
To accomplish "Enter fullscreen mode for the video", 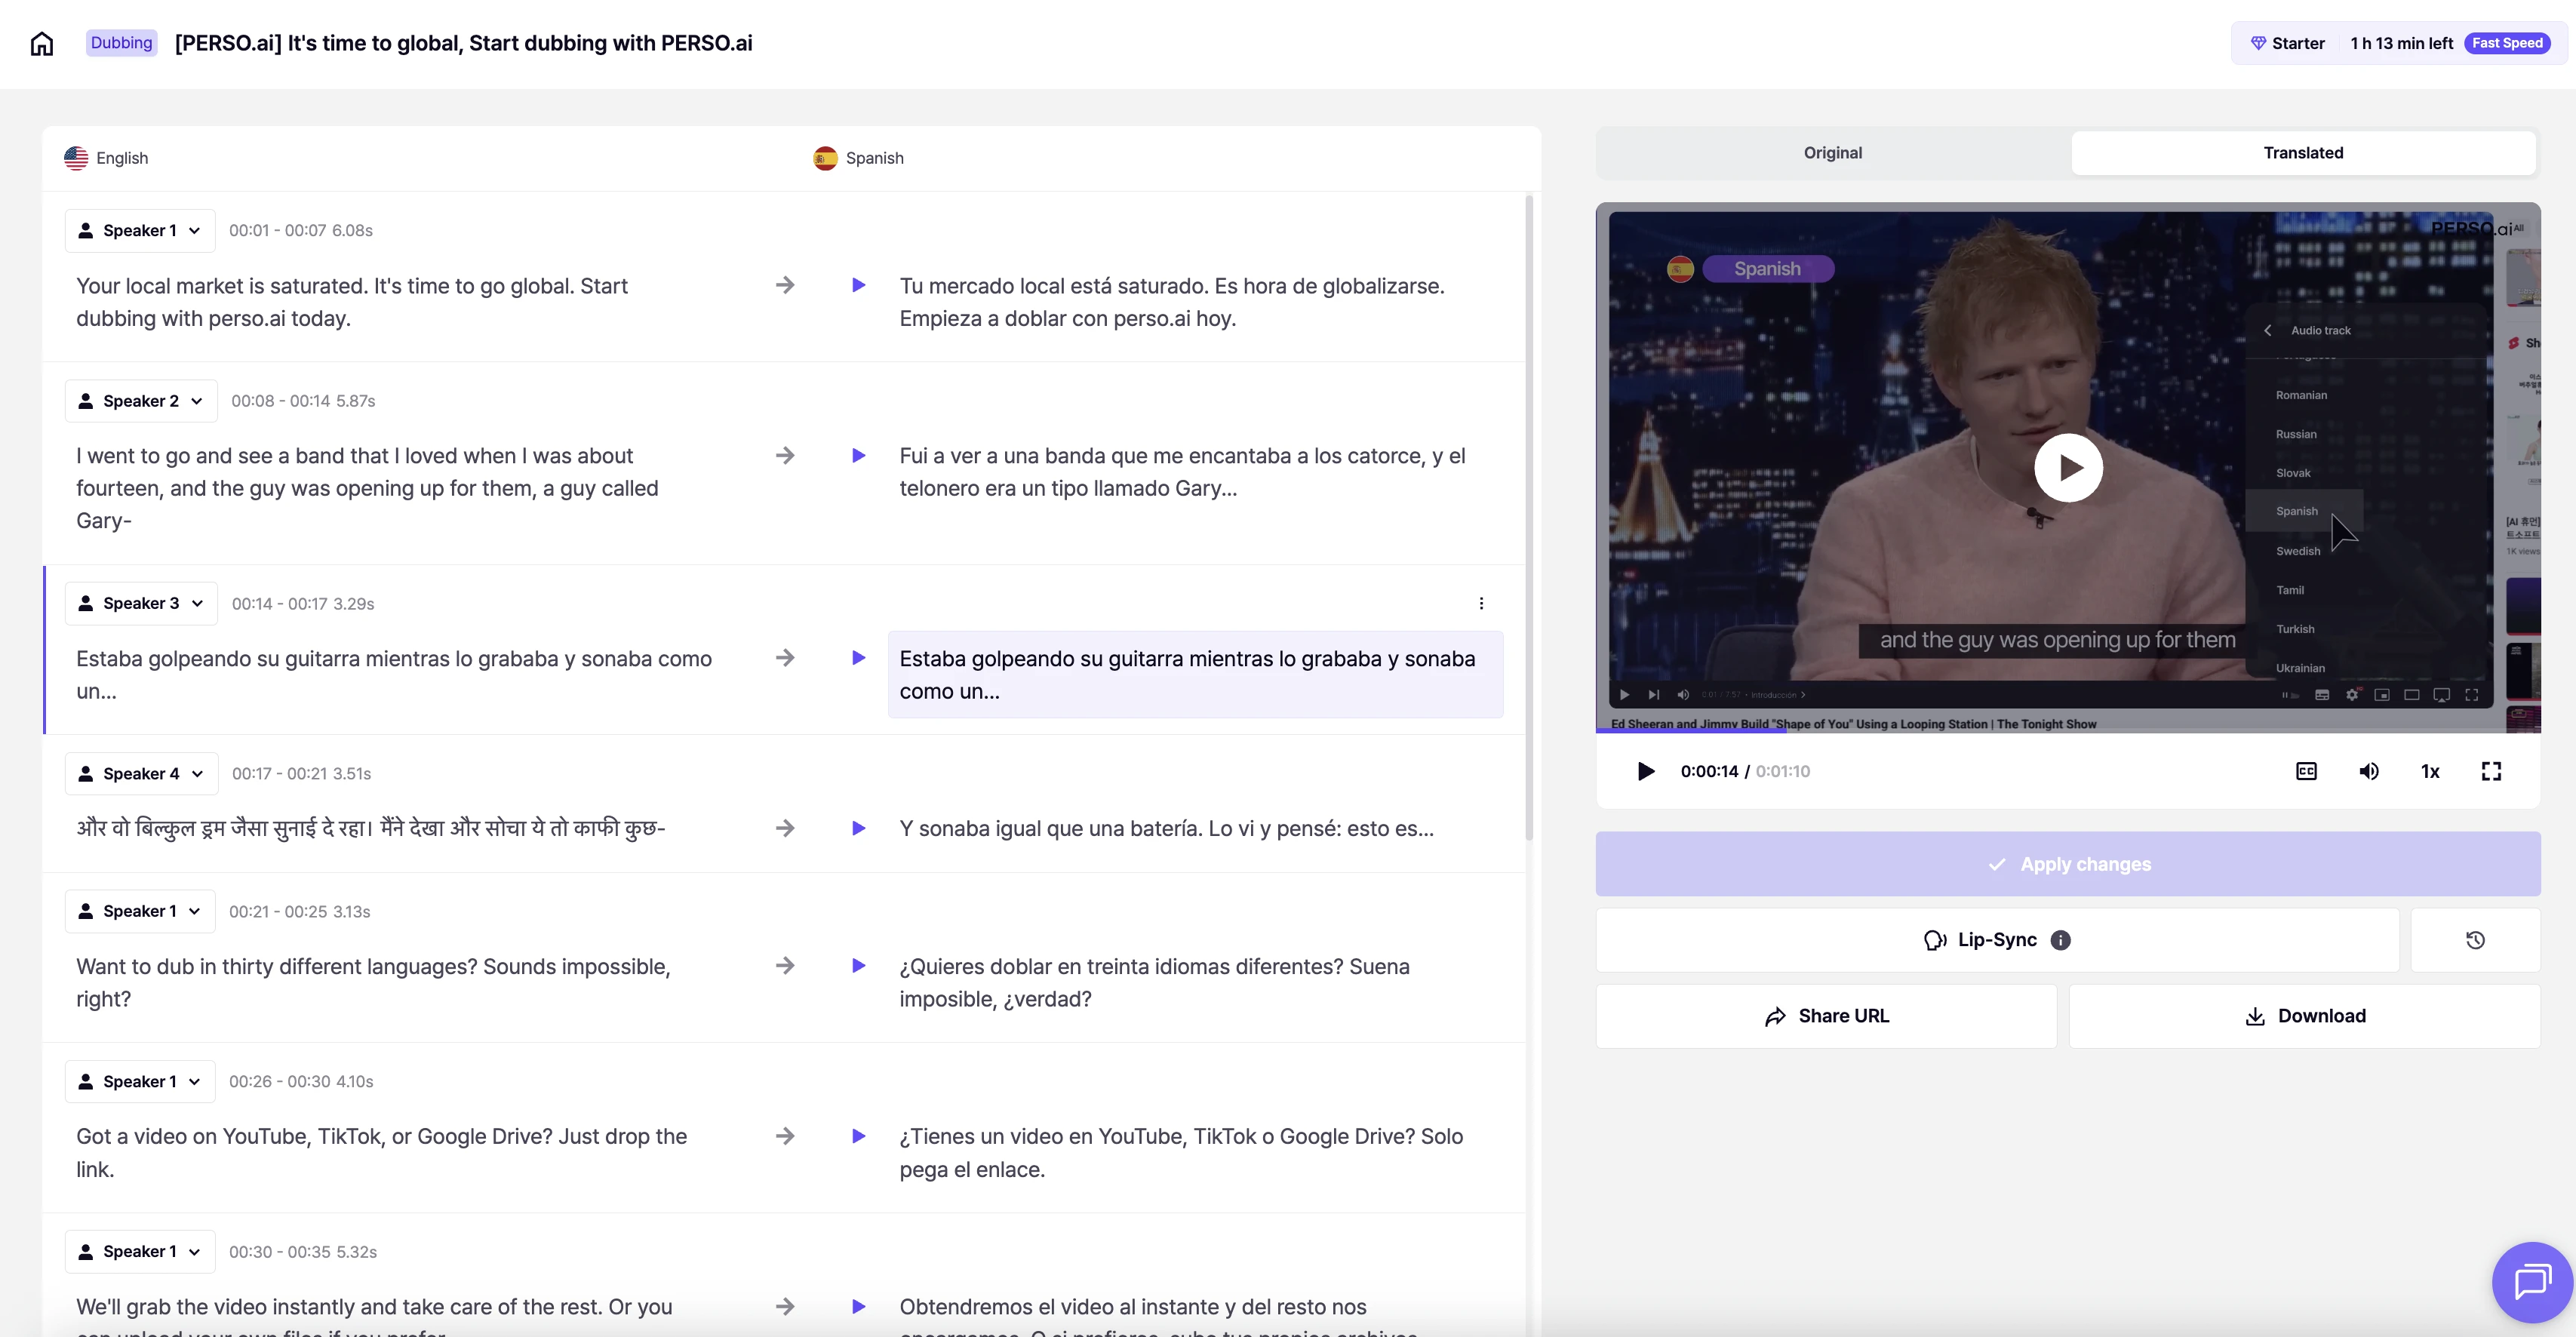I will tap(2491, 771).
